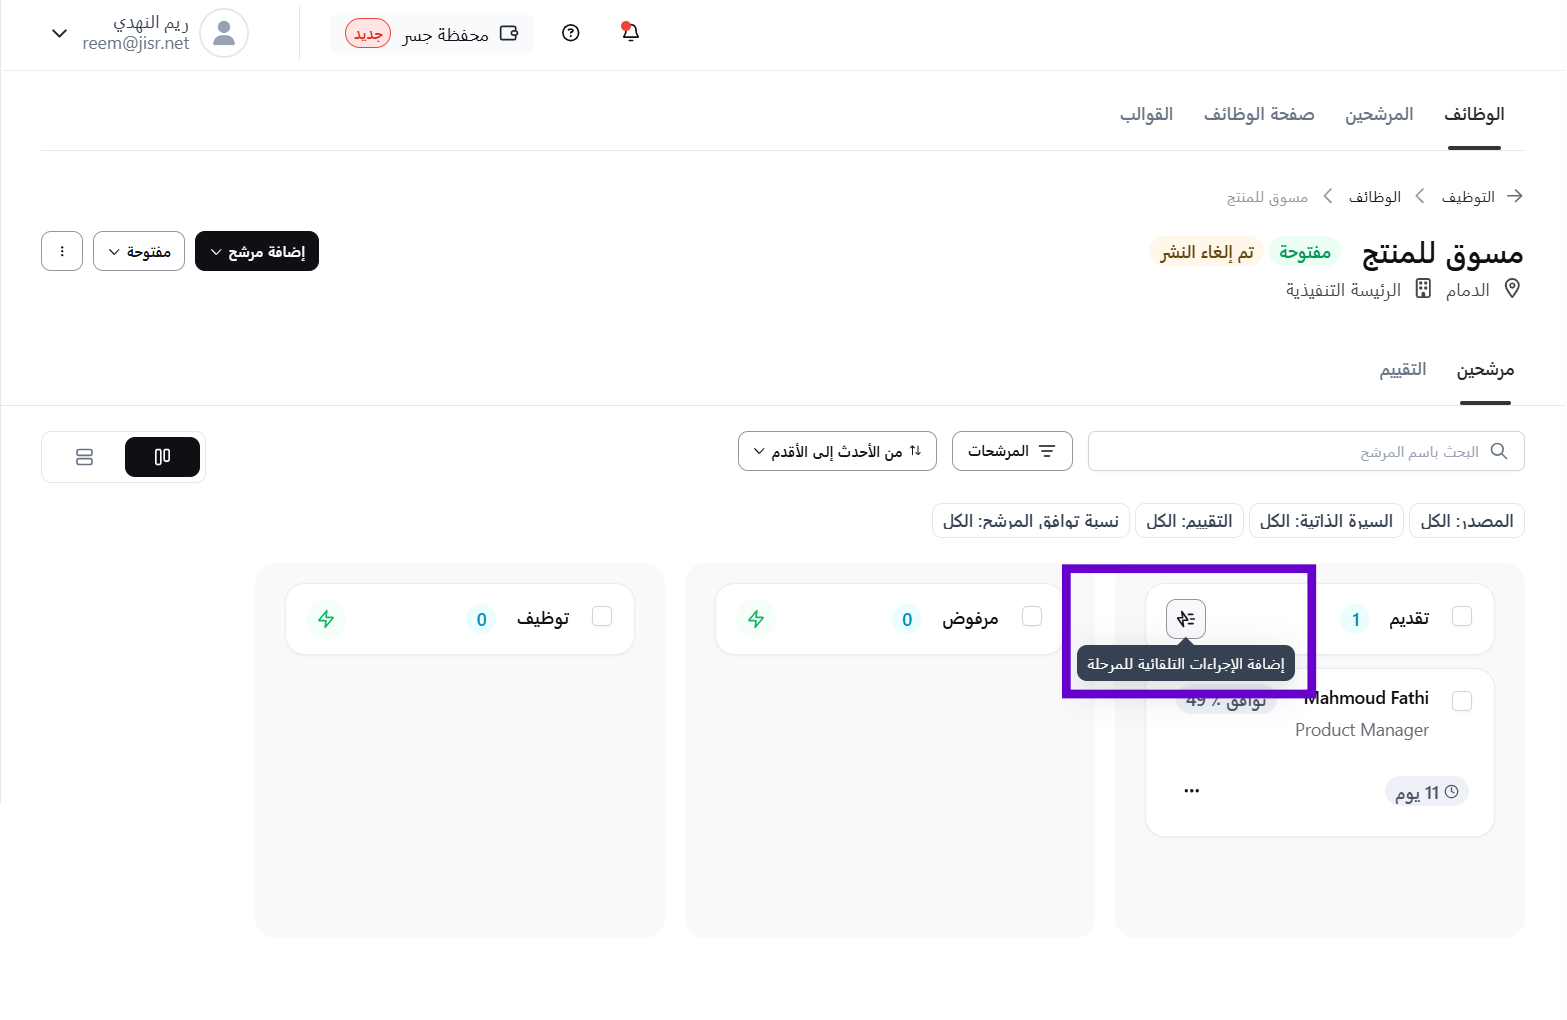
Task: Check the Rejected stage checkbox
Action: [x=1032, y=616]
